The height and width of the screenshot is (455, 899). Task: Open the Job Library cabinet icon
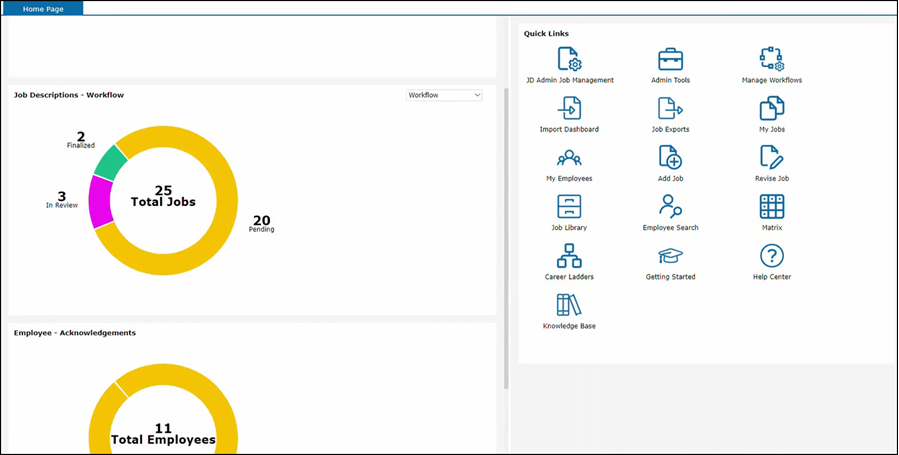[x=569, y=206]
